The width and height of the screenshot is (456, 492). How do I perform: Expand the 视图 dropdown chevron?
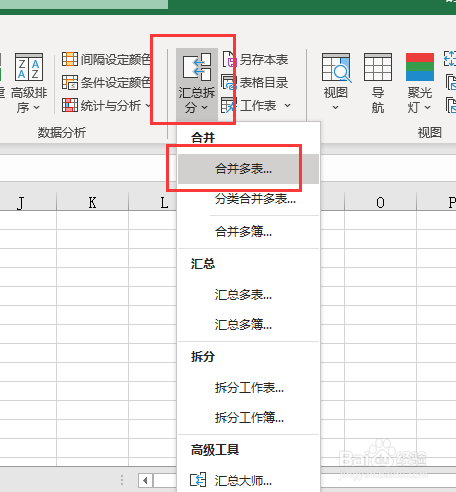tap(336, 107)
